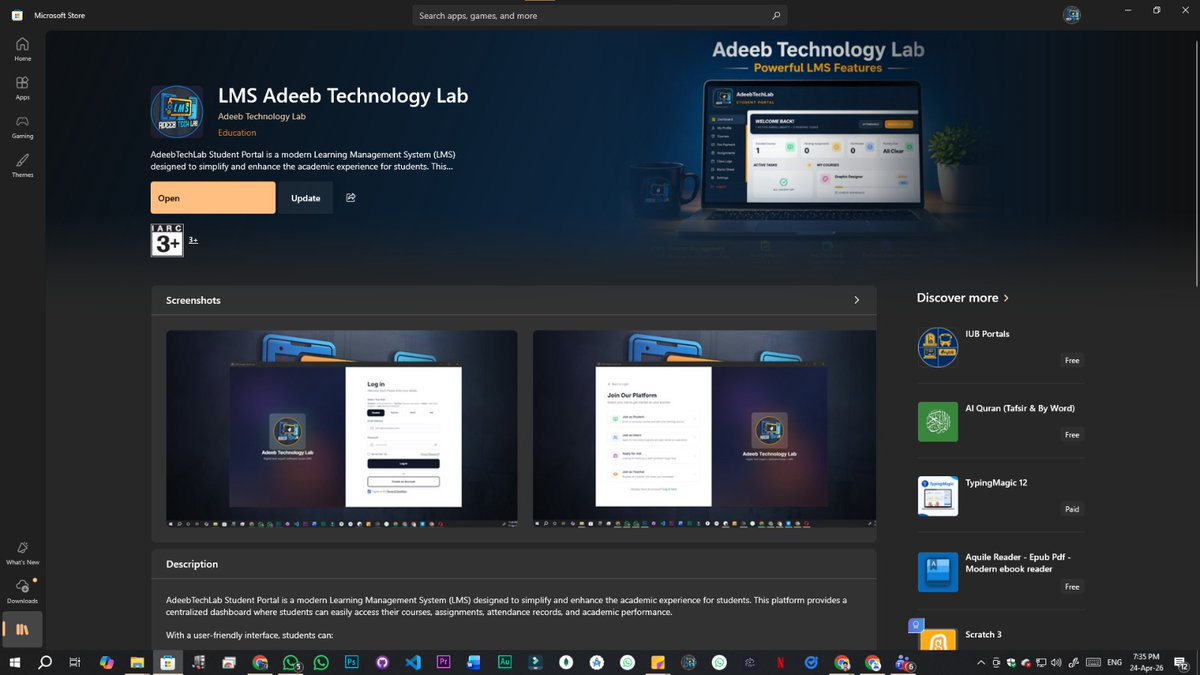Expand the Screenshots section chevron
The width and height of the screenshot is (1200, 675).
(856, 299)
